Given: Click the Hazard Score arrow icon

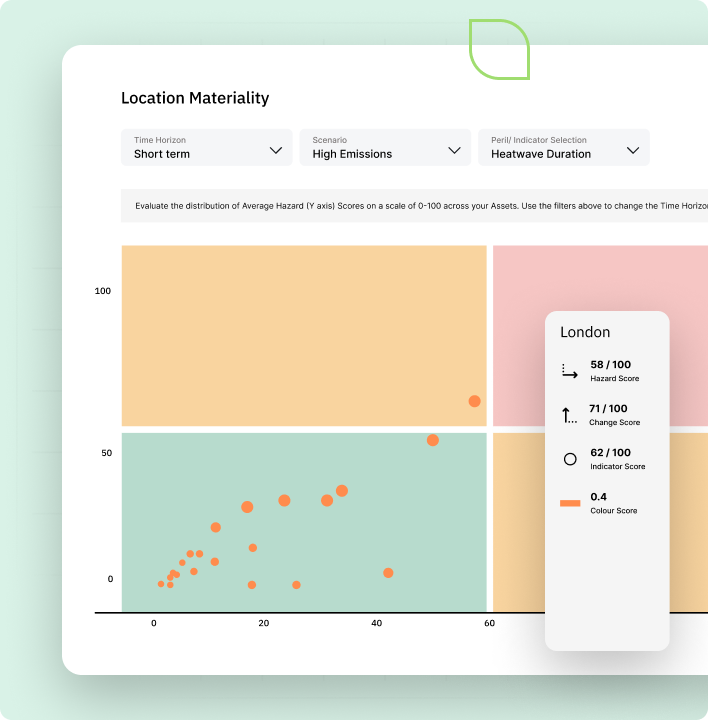Looking at the screenshot, I should pyautogui.click(x=570, y=371).
